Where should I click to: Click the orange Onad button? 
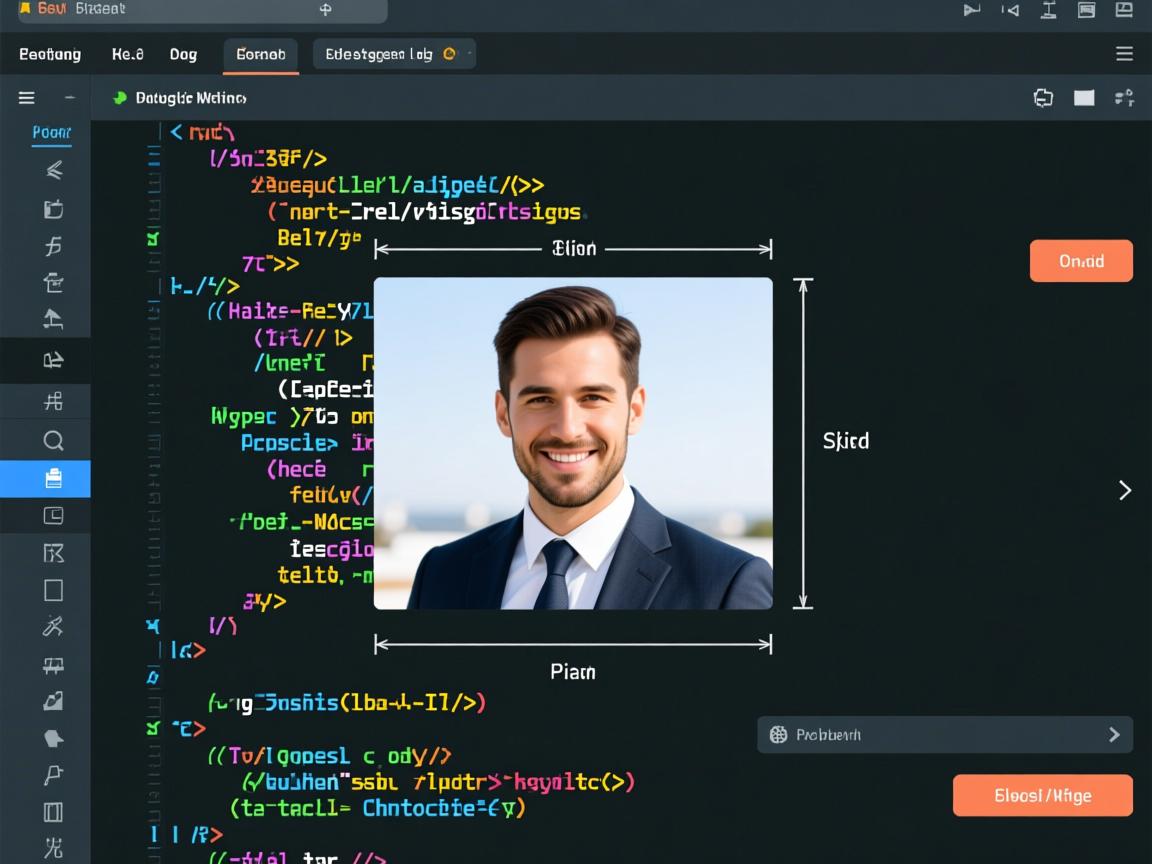(1081, 261)
